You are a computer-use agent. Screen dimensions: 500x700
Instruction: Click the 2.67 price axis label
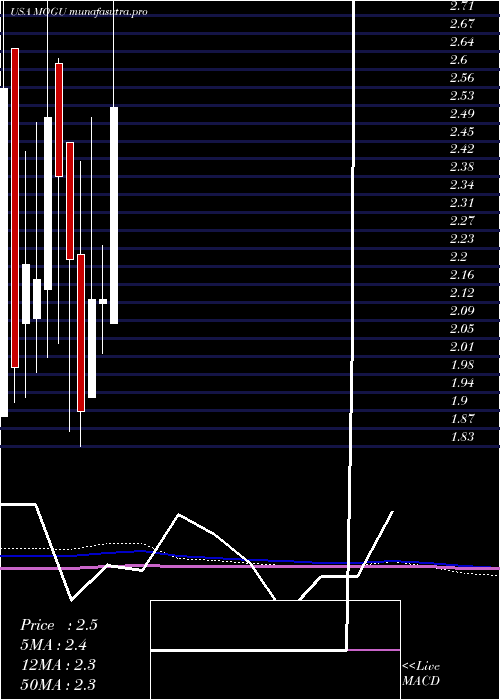tap(462, 24)
